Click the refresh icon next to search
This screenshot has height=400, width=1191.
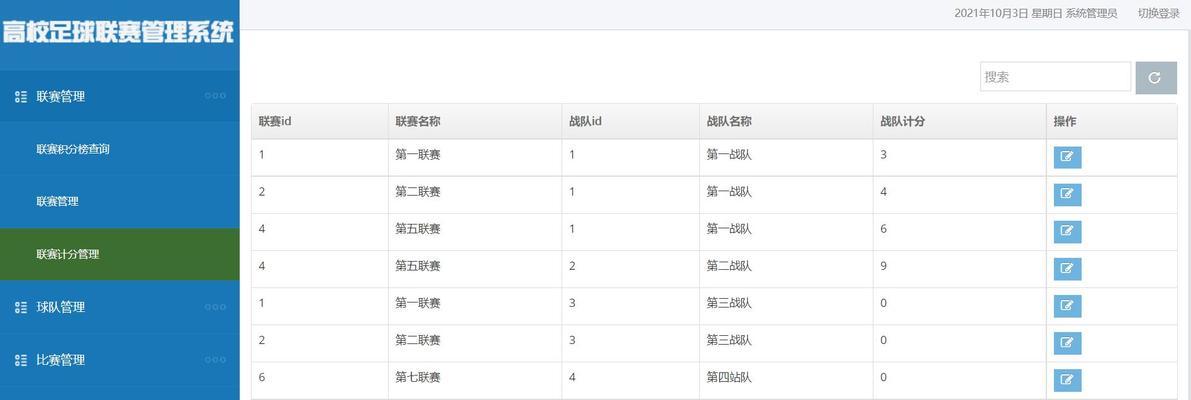click(x=1155, y=77)
